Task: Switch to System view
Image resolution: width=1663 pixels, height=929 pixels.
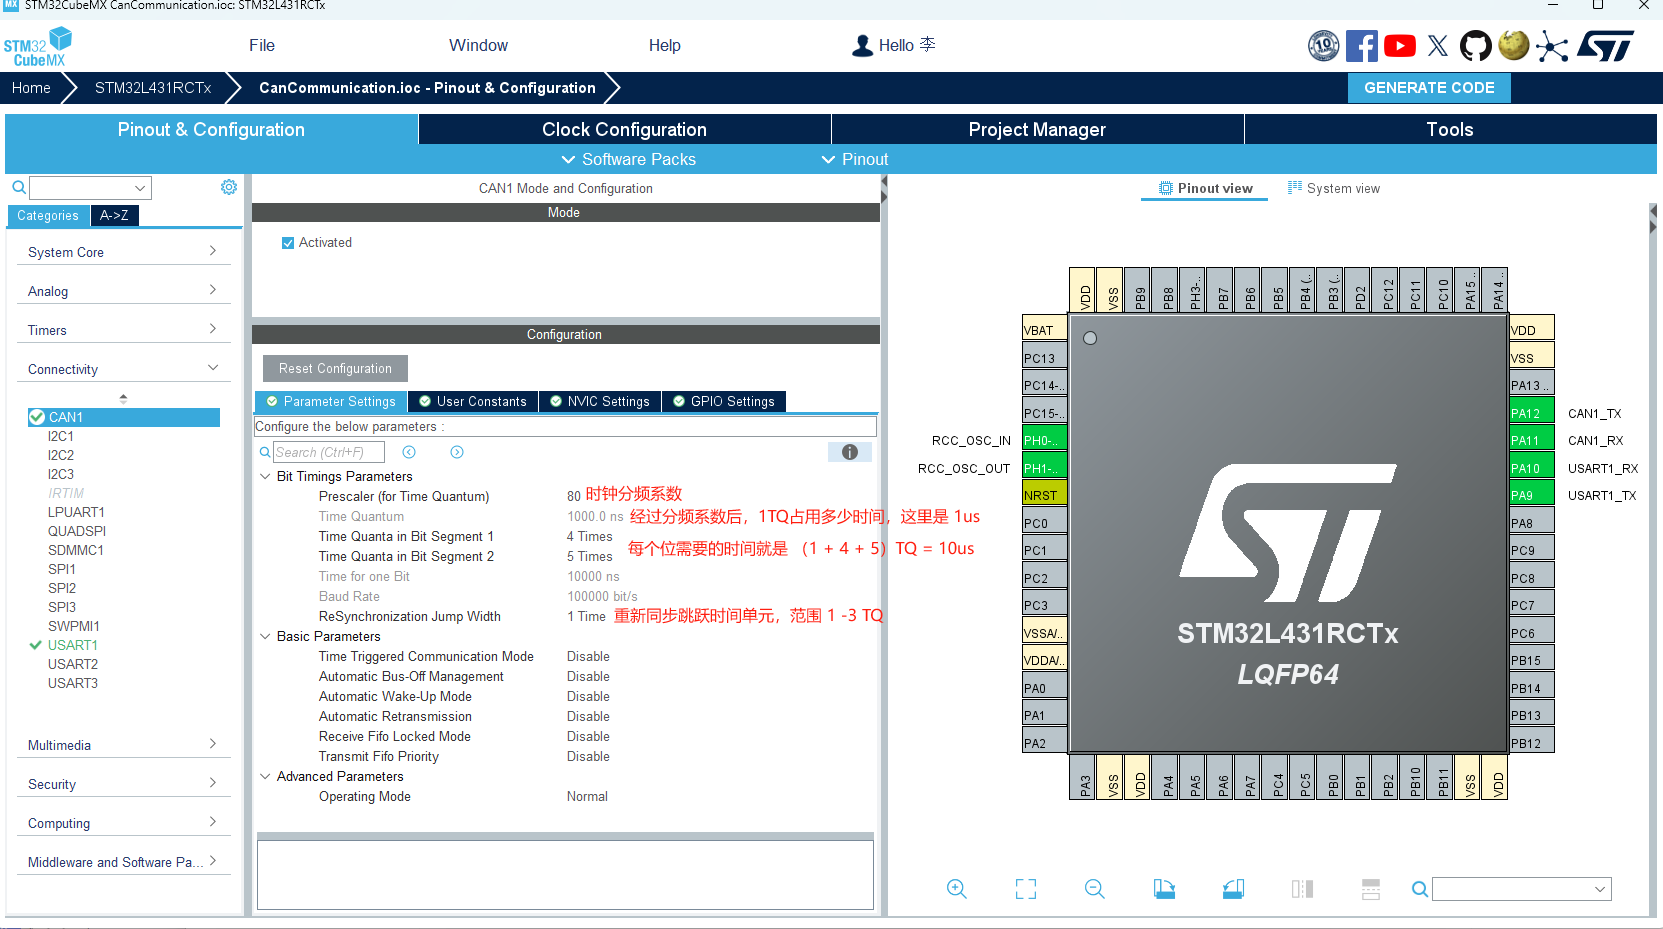Action: click(x=1333, y=188)
